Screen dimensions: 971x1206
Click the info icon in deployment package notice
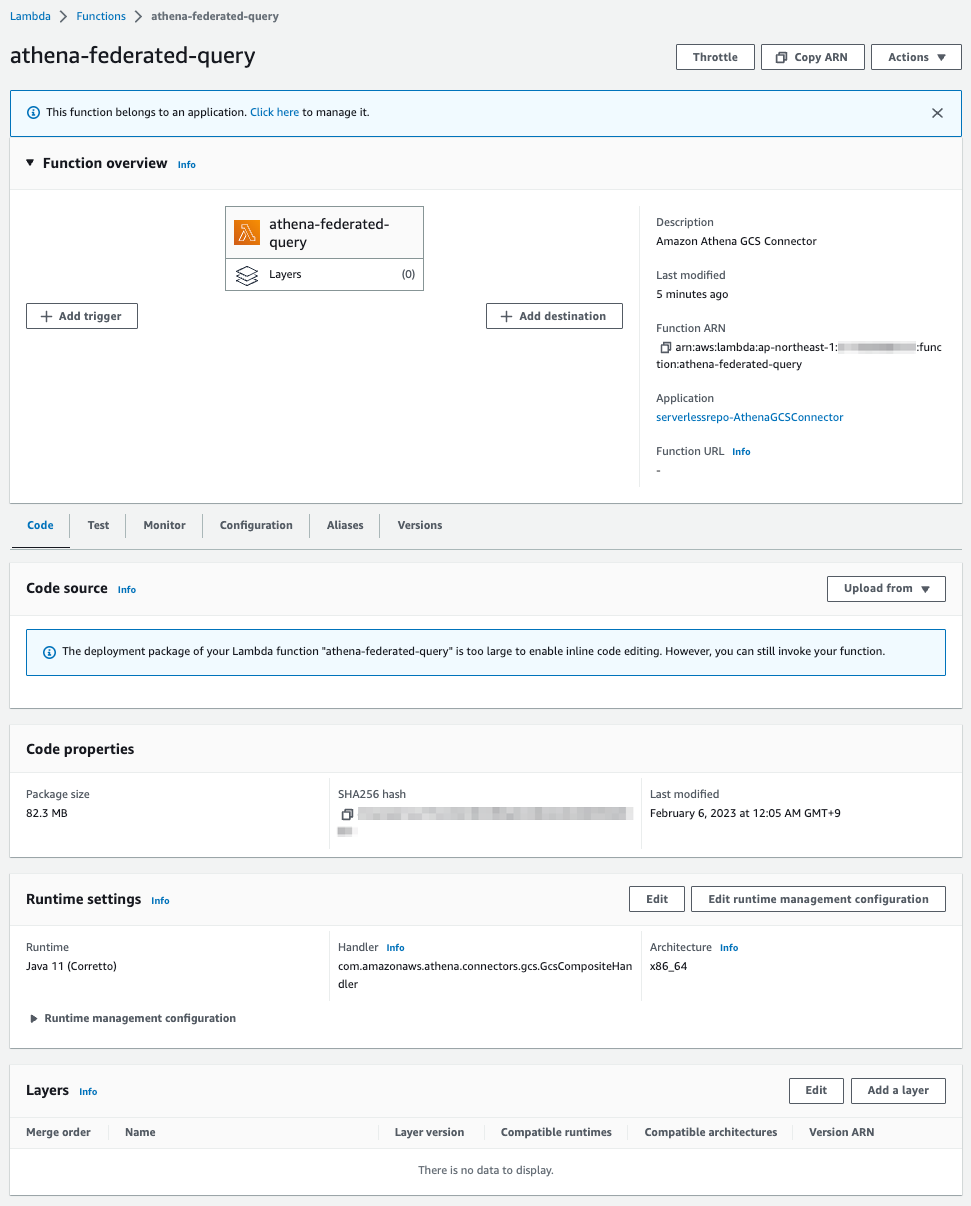click(50, 652)
